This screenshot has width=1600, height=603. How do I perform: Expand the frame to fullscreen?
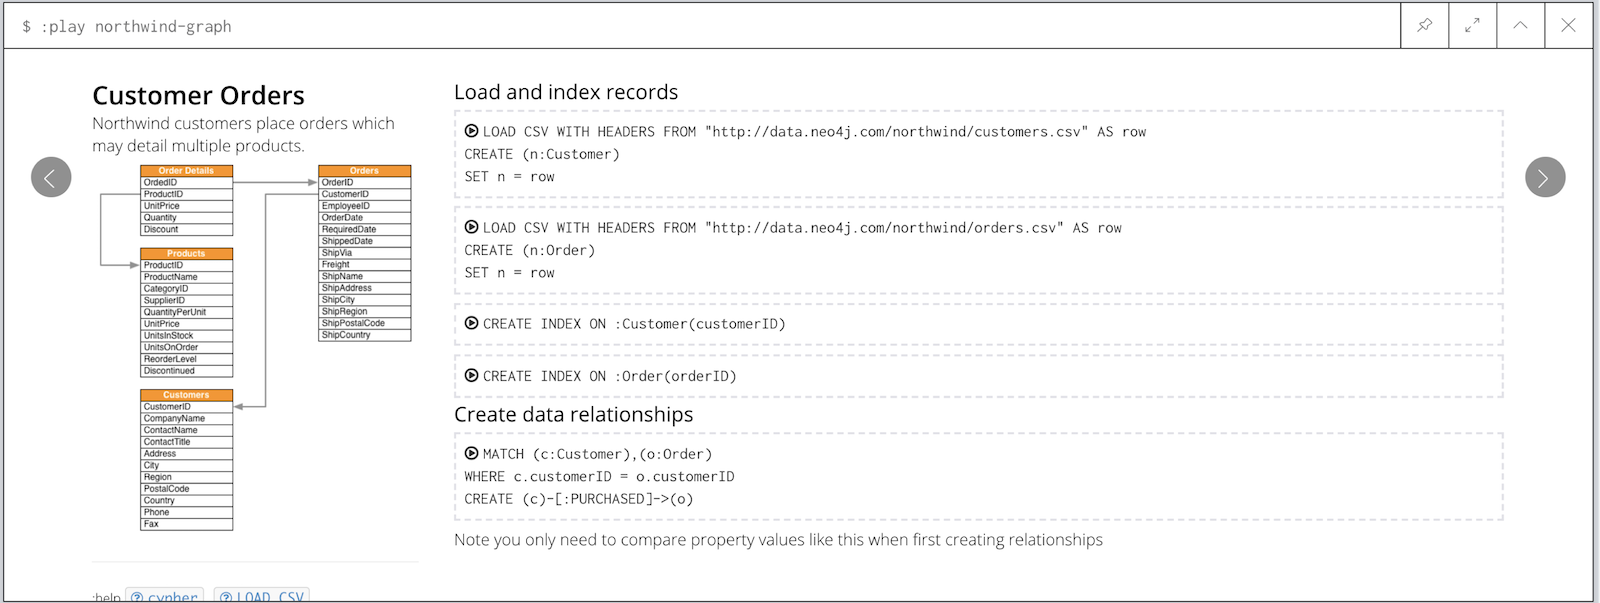[1472, 25]
